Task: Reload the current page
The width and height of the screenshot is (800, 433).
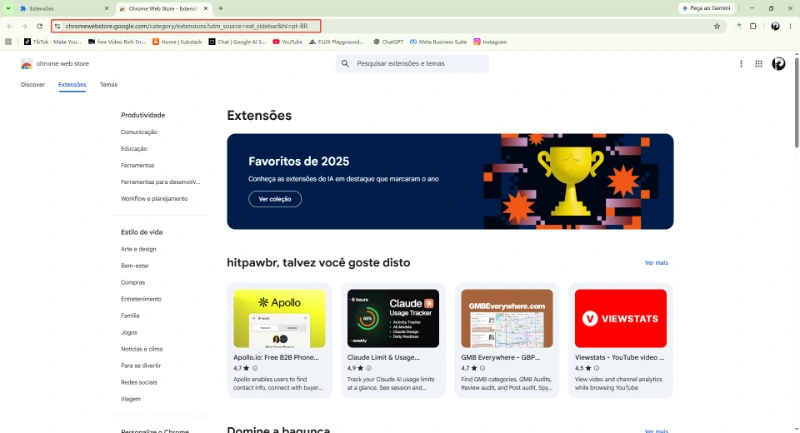Action: tap(39, 26)
